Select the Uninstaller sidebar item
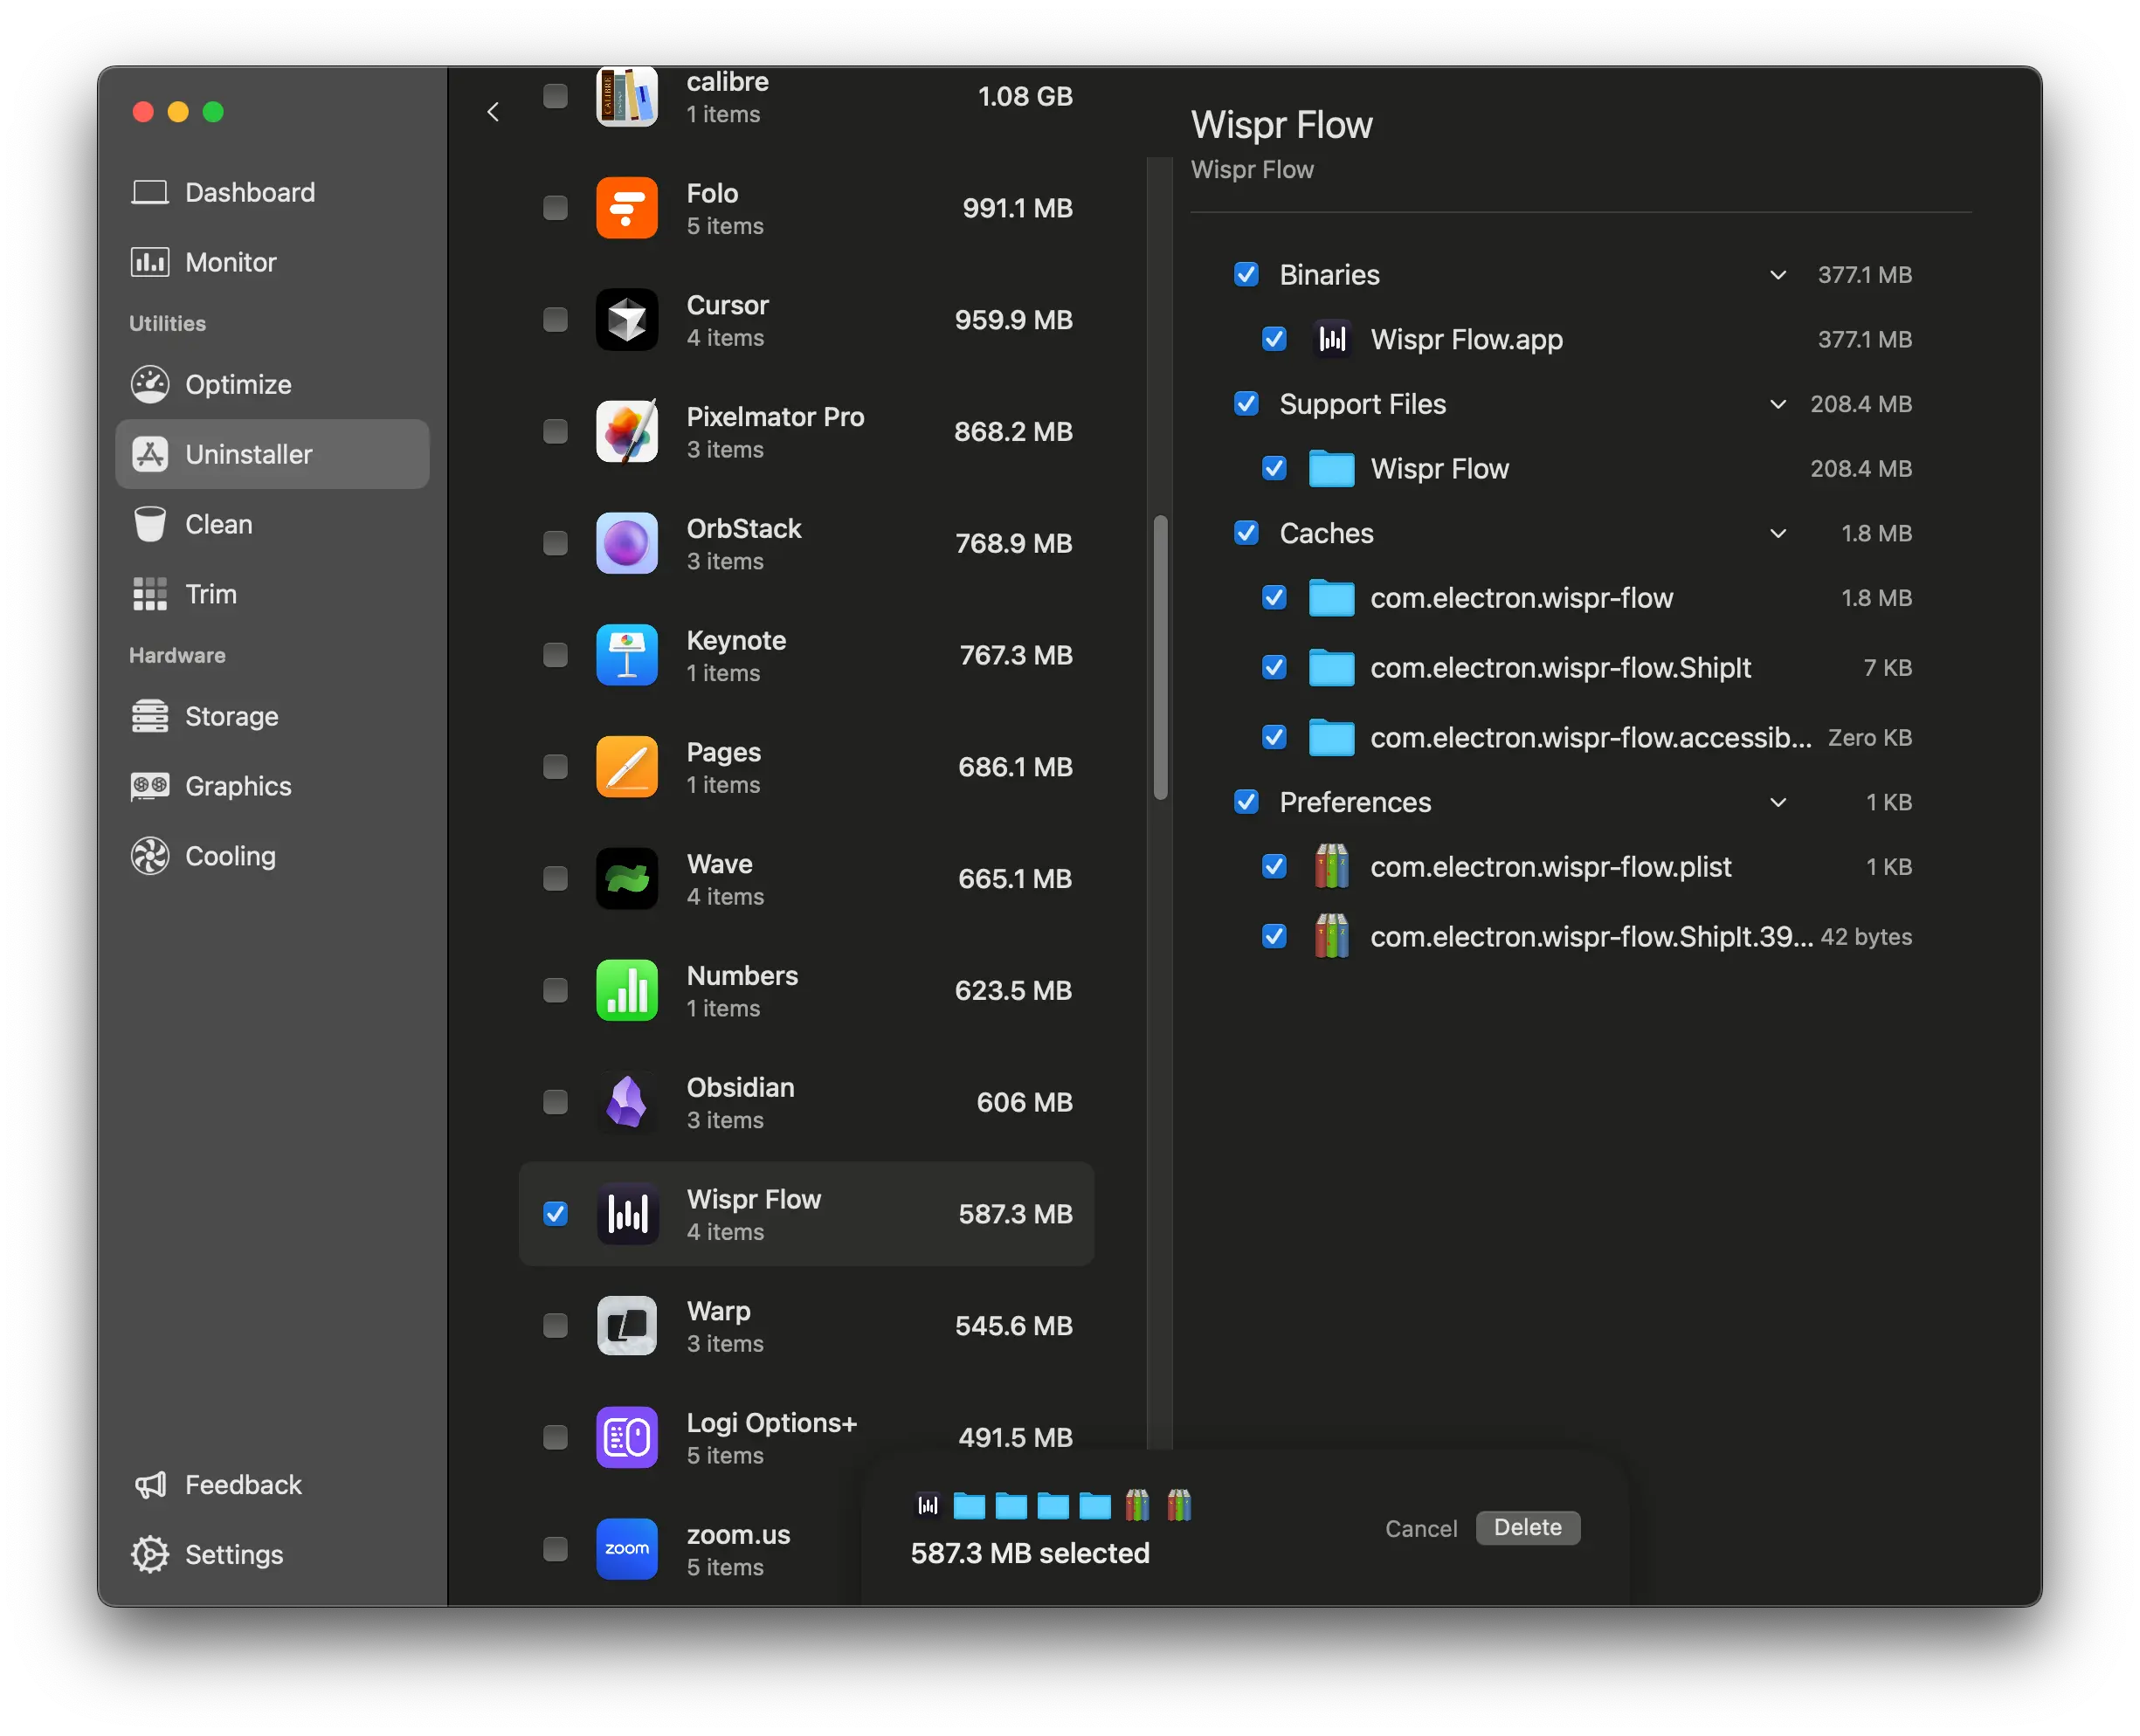Viewport: 2140px width, 1736px height. (x=272, y=454)
